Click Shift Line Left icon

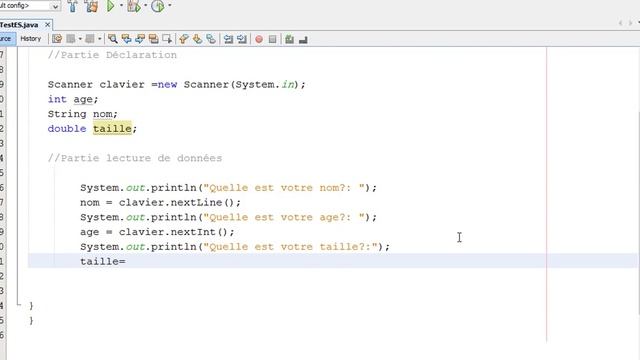point(228,39)
